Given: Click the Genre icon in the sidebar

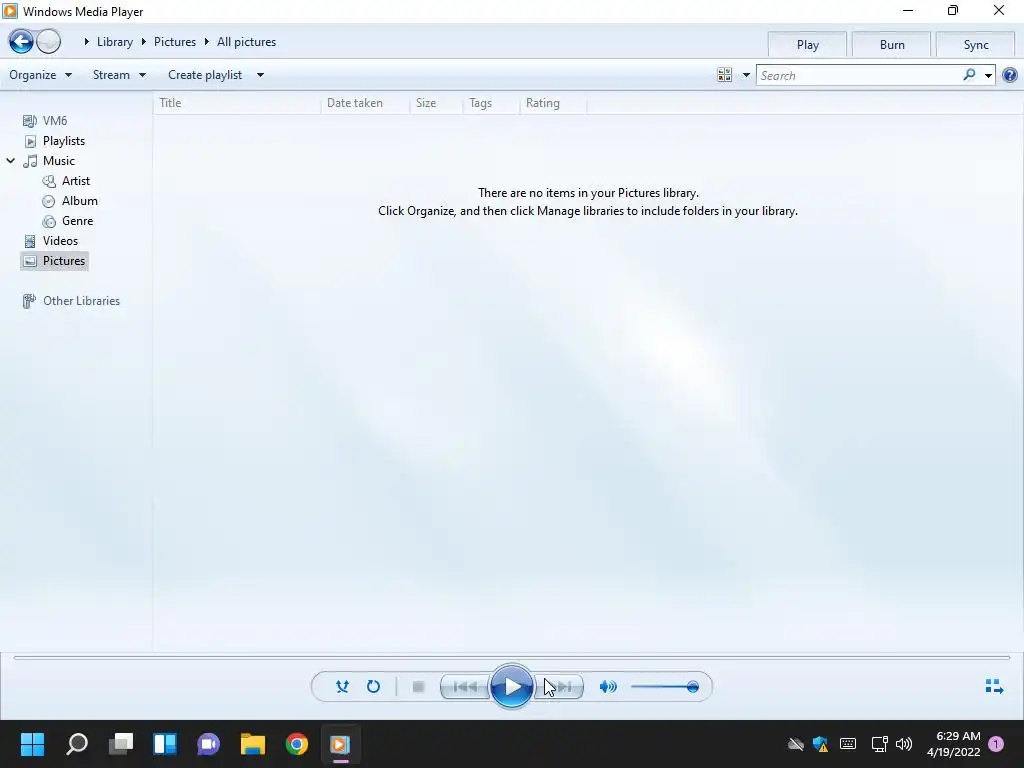Looking at the screenshot, I should [49, 221].
